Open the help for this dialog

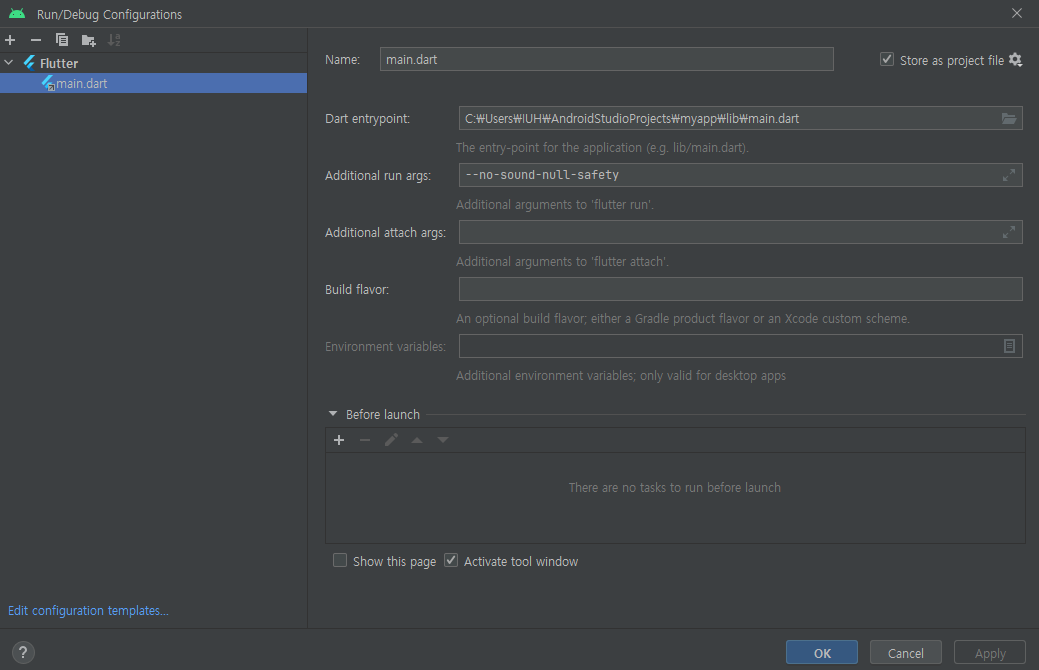pos(23,652)
